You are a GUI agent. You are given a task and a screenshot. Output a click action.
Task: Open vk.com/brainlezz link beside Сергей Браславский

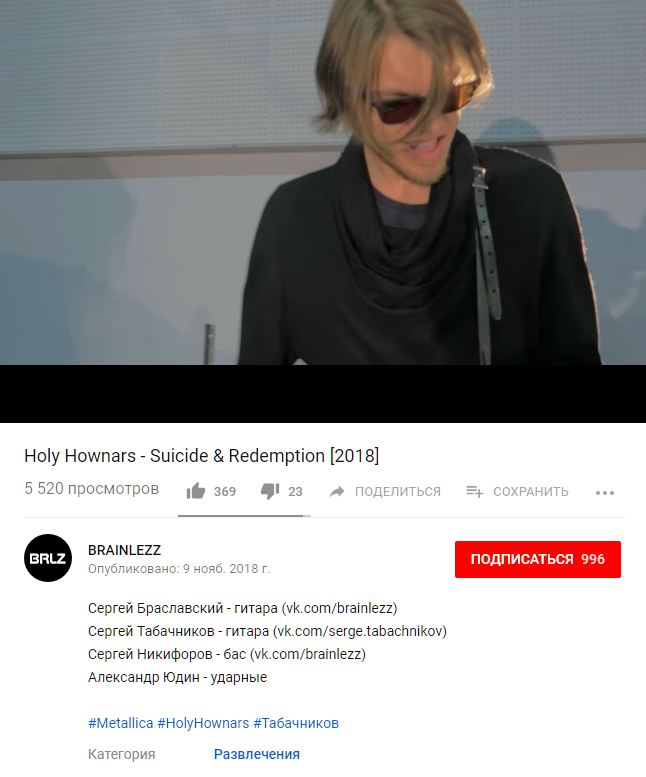click(x=340, y=608)
